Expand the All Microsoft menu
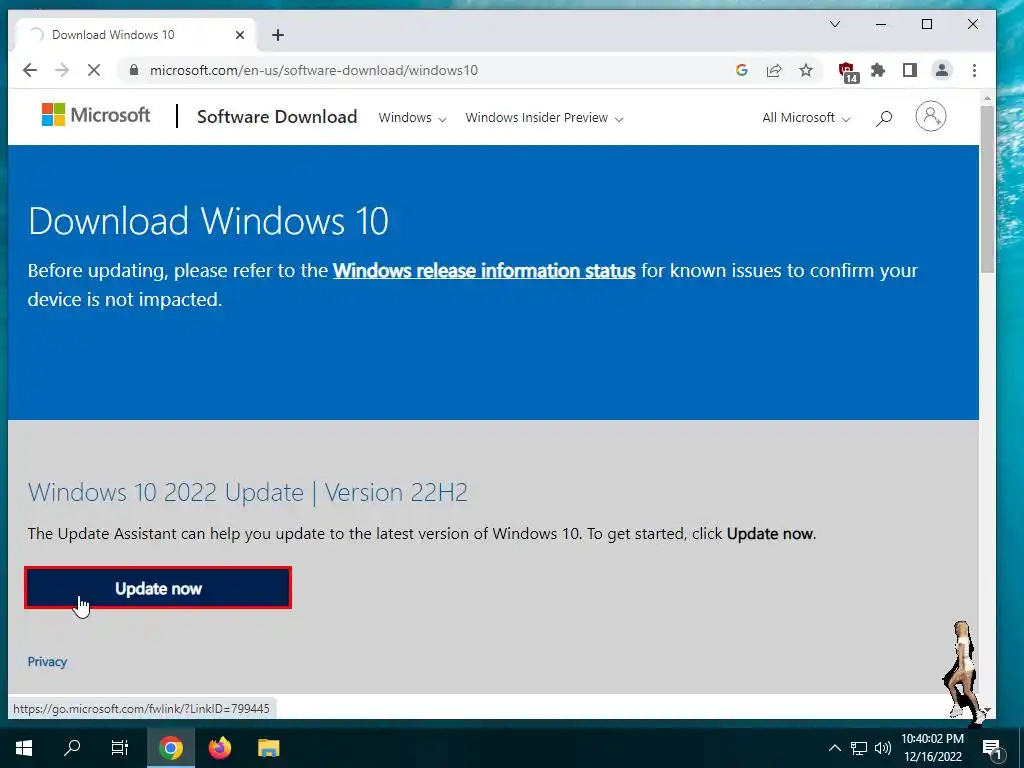1024x768 pixels. coord(806,118)
